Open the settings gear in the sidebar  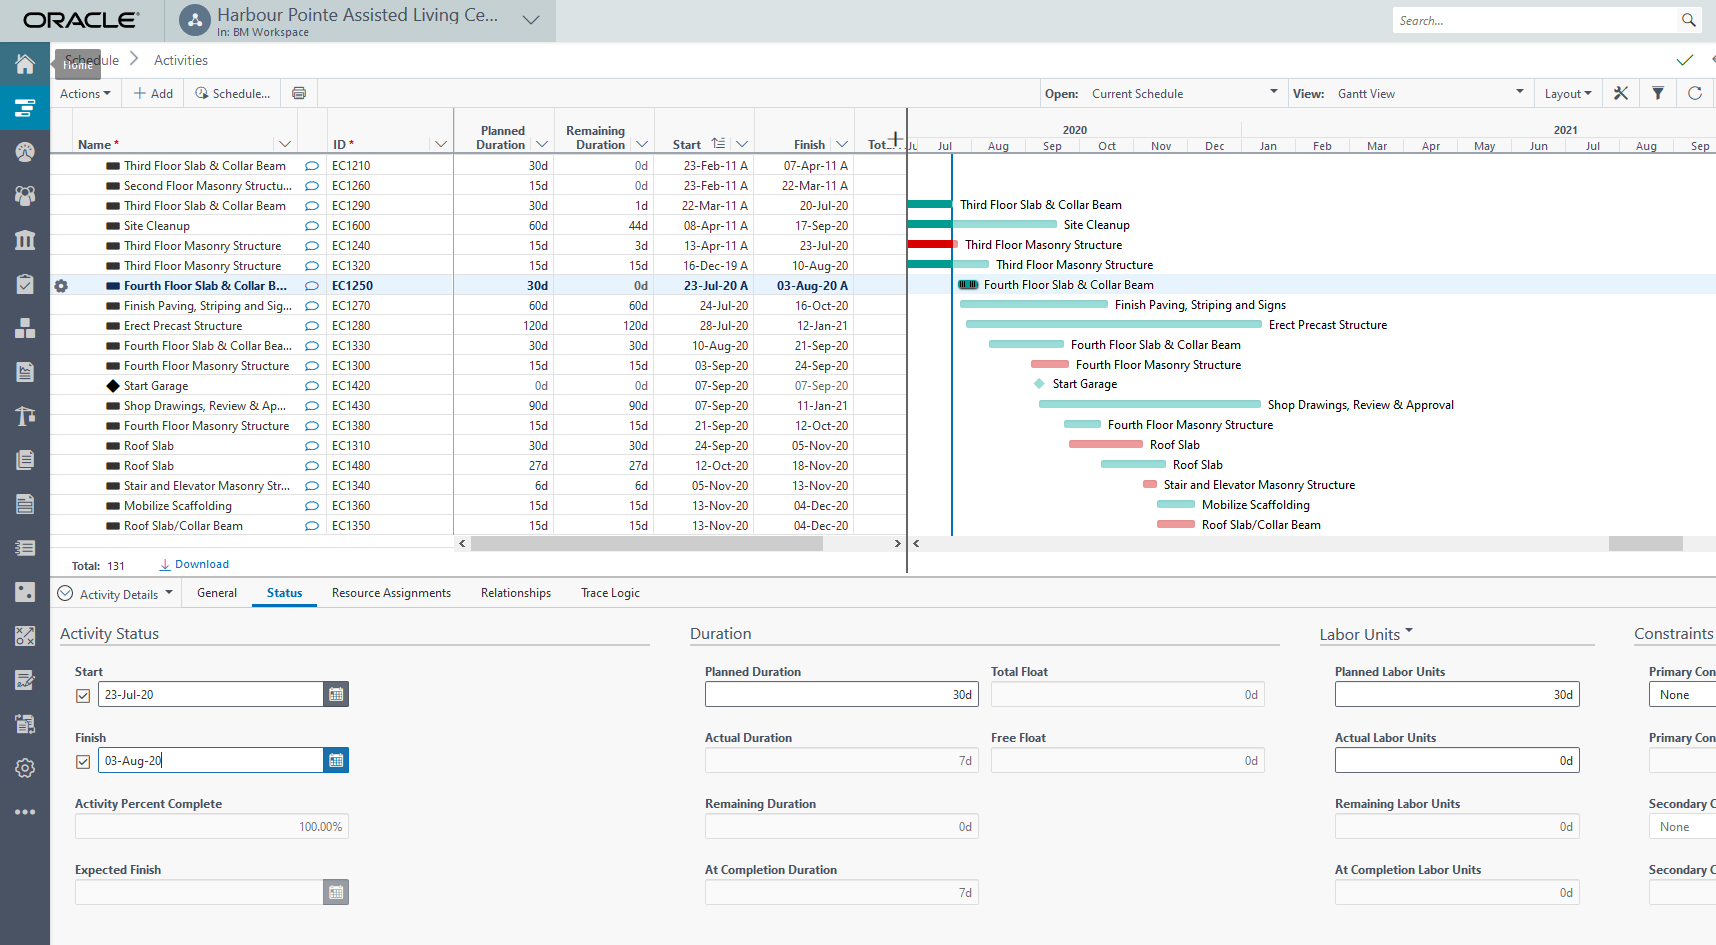coord(24,768)
